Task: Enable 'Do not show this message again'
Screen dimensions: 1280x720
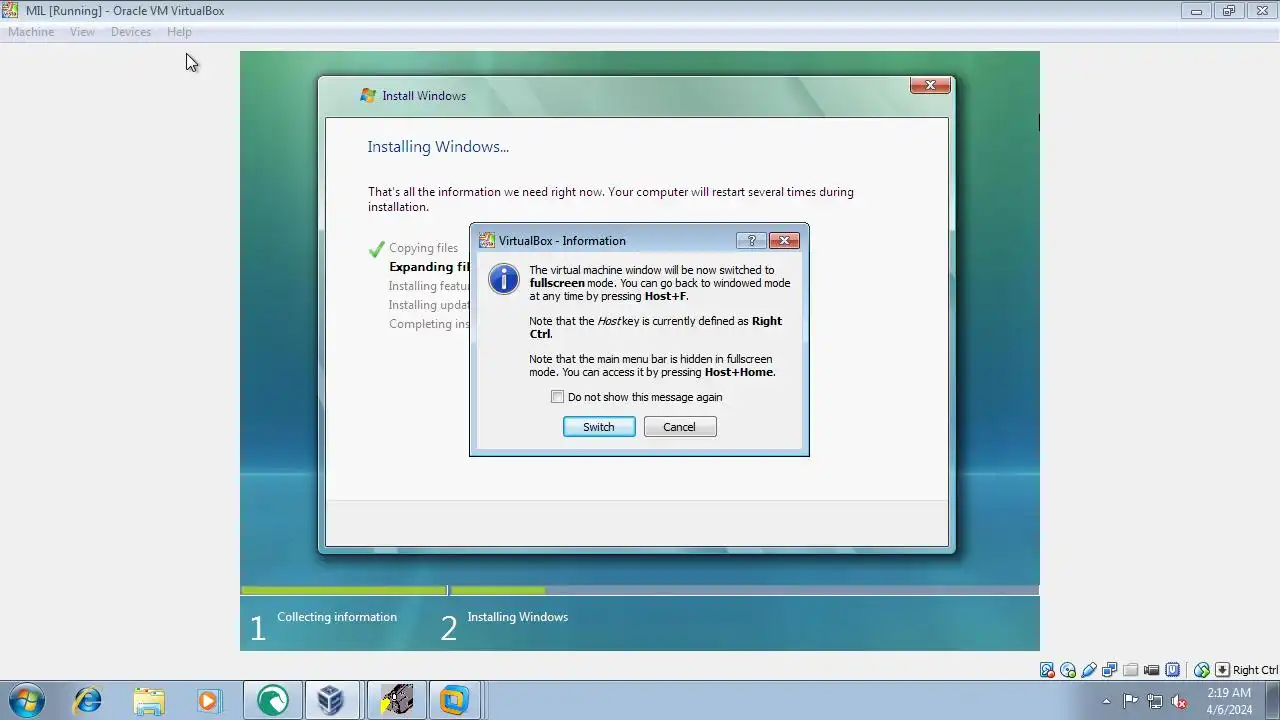Action: tap(558, 397)
